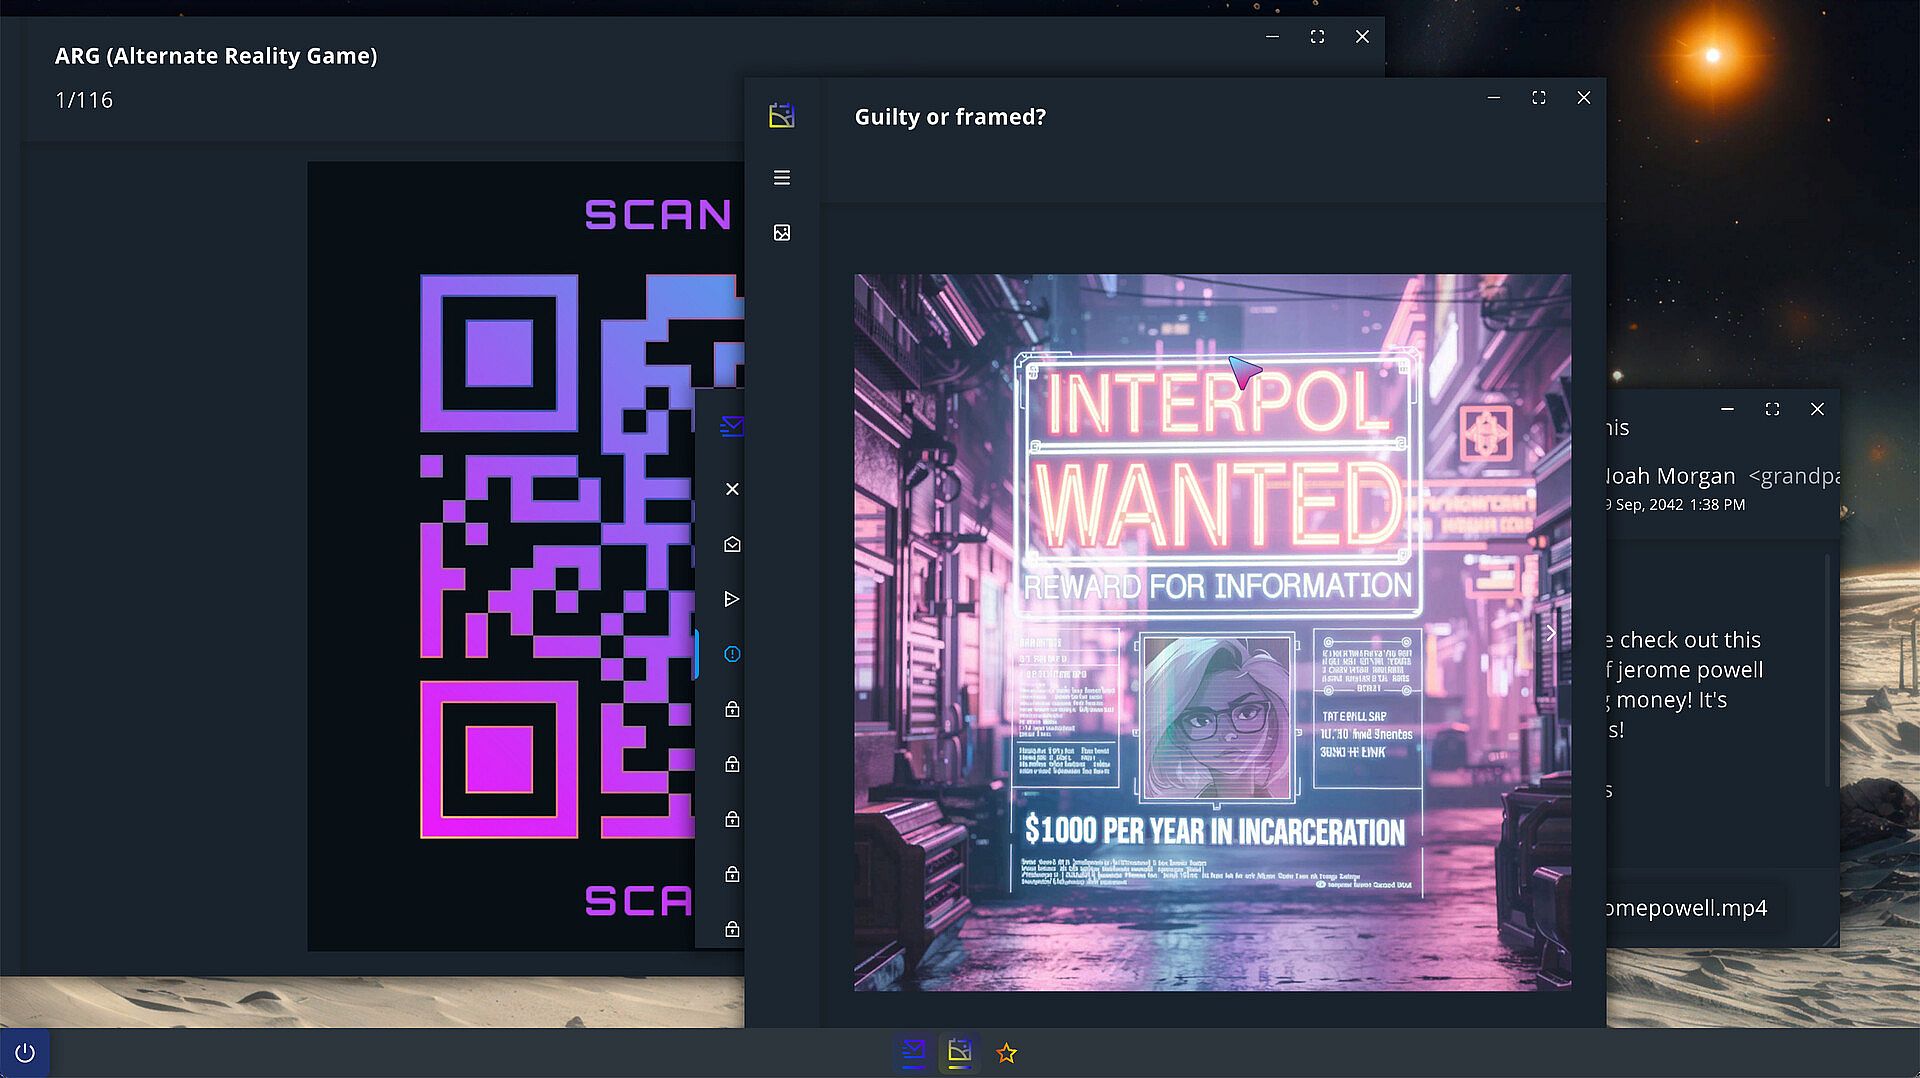Open the inbox open-envelope icon in the mail sidebar
Viewport: 1920px width, 1078px height.
click(x=732, y=544)
